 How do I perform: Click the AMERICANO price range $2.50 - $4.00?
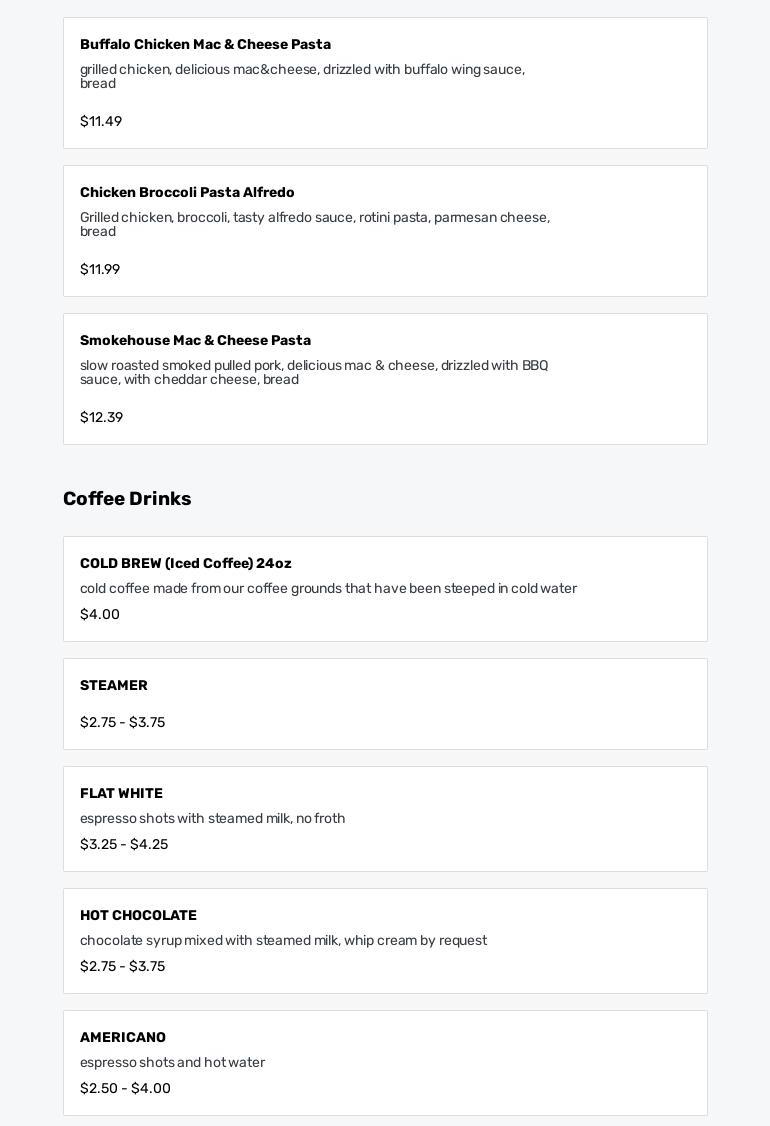click(x=126, y=1088)
